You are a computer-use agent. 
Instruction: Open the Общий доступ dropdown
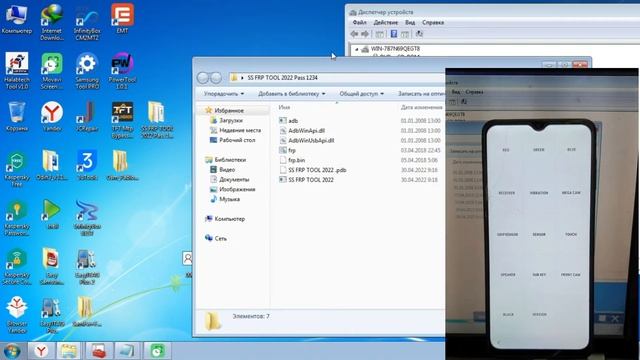click(x=361, y=94)
